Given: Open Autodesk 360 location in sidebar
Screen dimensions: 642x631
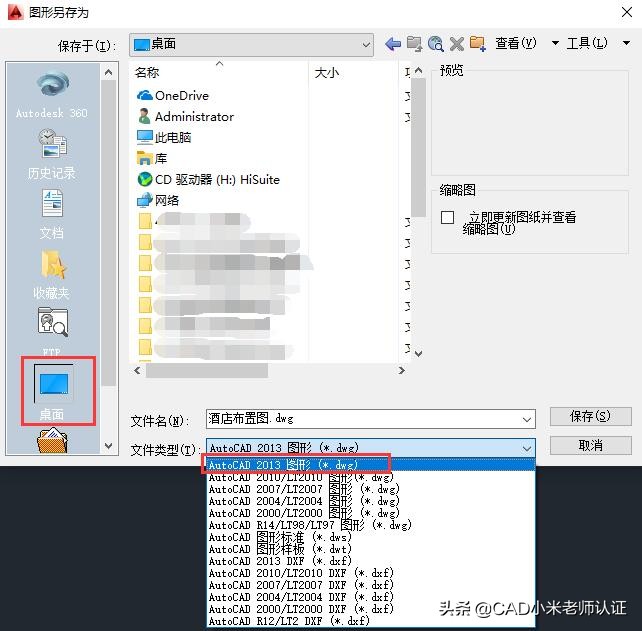Looking at the screenshot, I should coord(52,95).
